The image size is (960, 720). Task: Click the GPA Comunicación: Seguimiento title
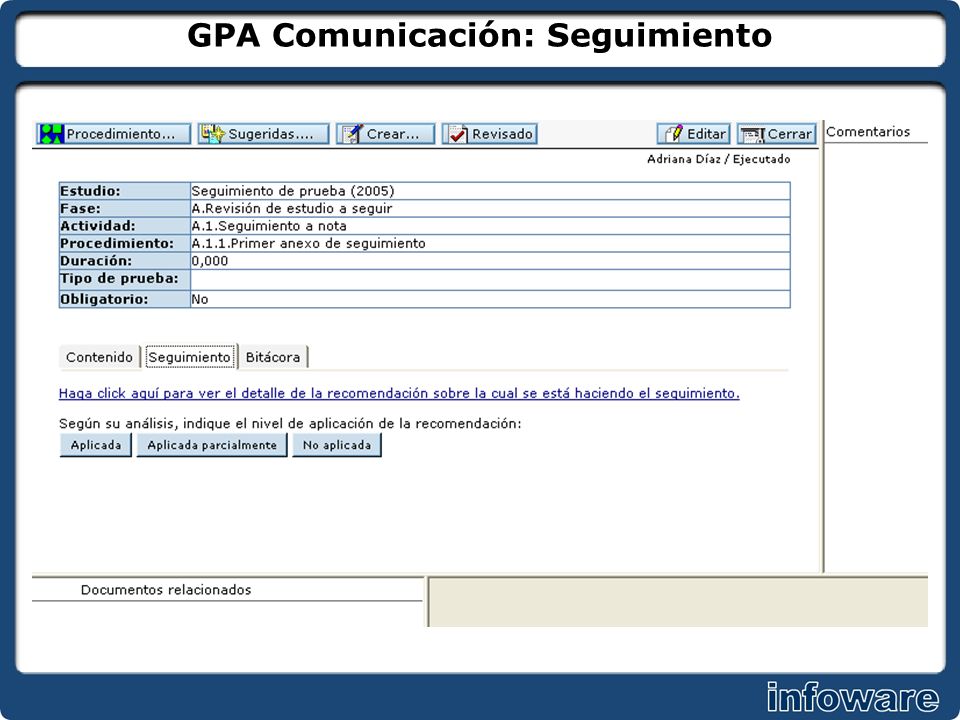(479, 36)
